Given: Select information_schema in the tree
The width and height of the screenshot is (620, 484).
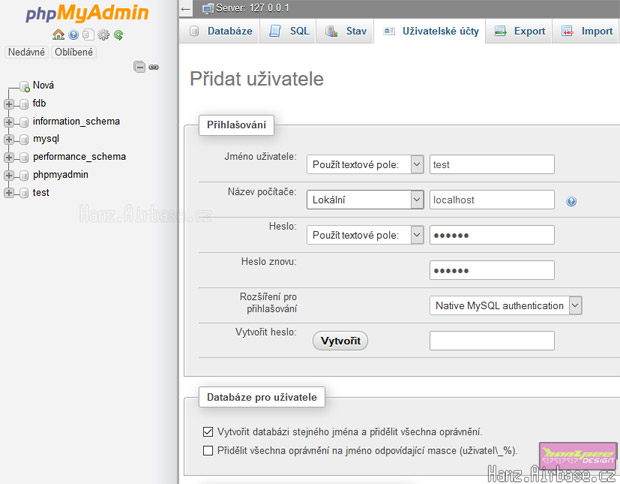Looking at the screenshot, I should pos(76,121).
